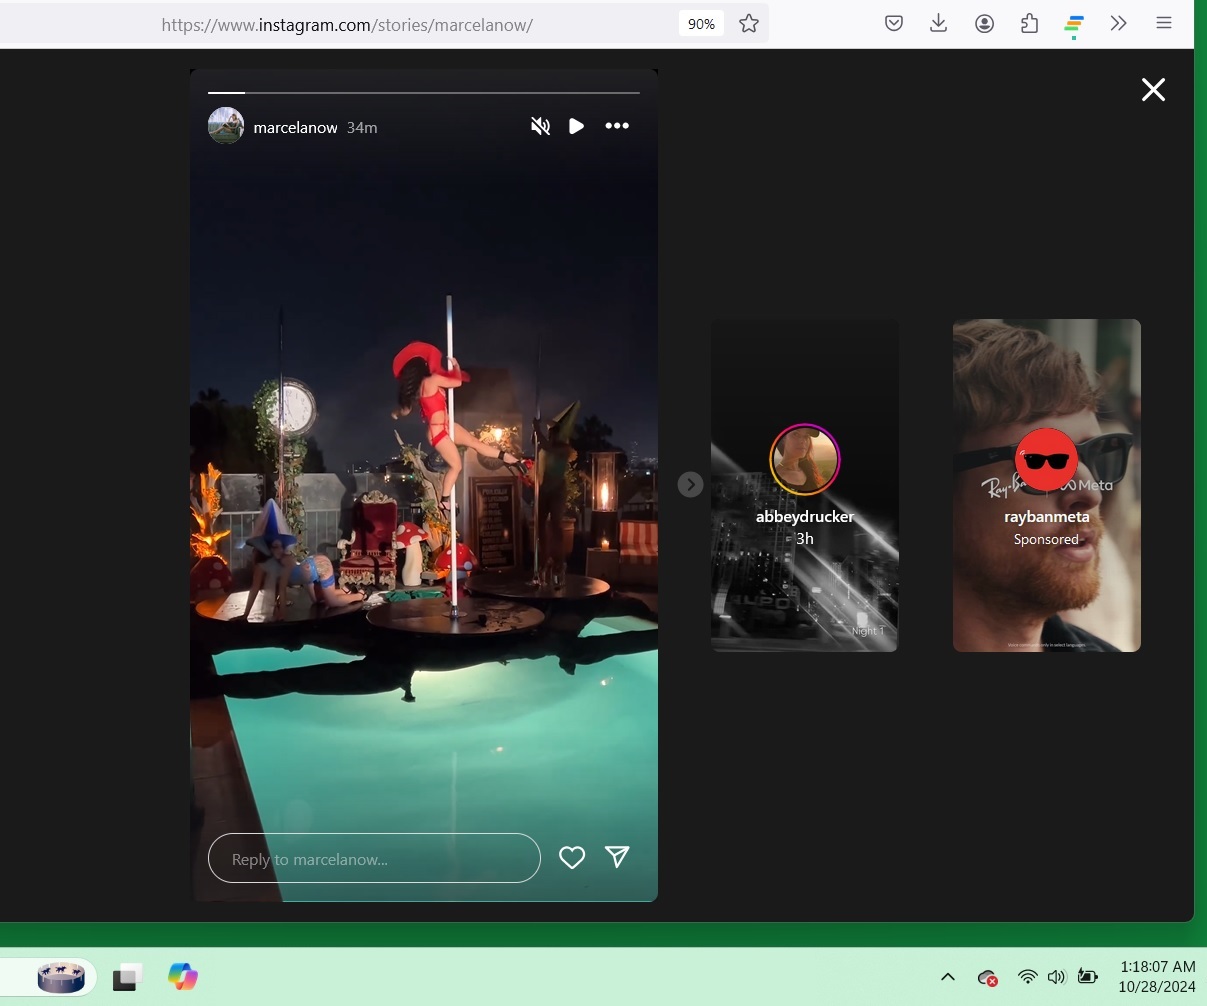
Task: Open marcelanow profile username link
Action: point(295,128)
